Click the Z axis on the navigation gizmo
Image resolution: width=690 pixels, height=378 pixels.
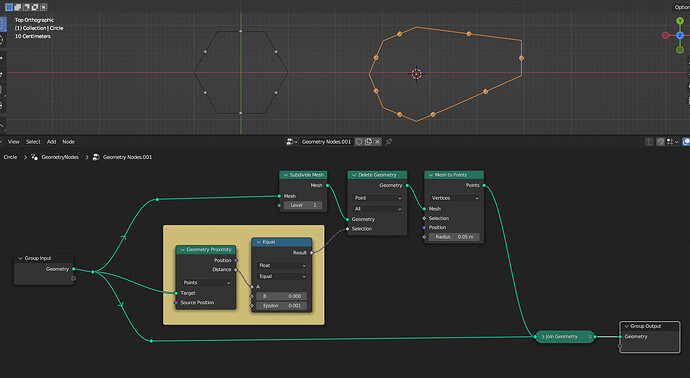point(680,35)
